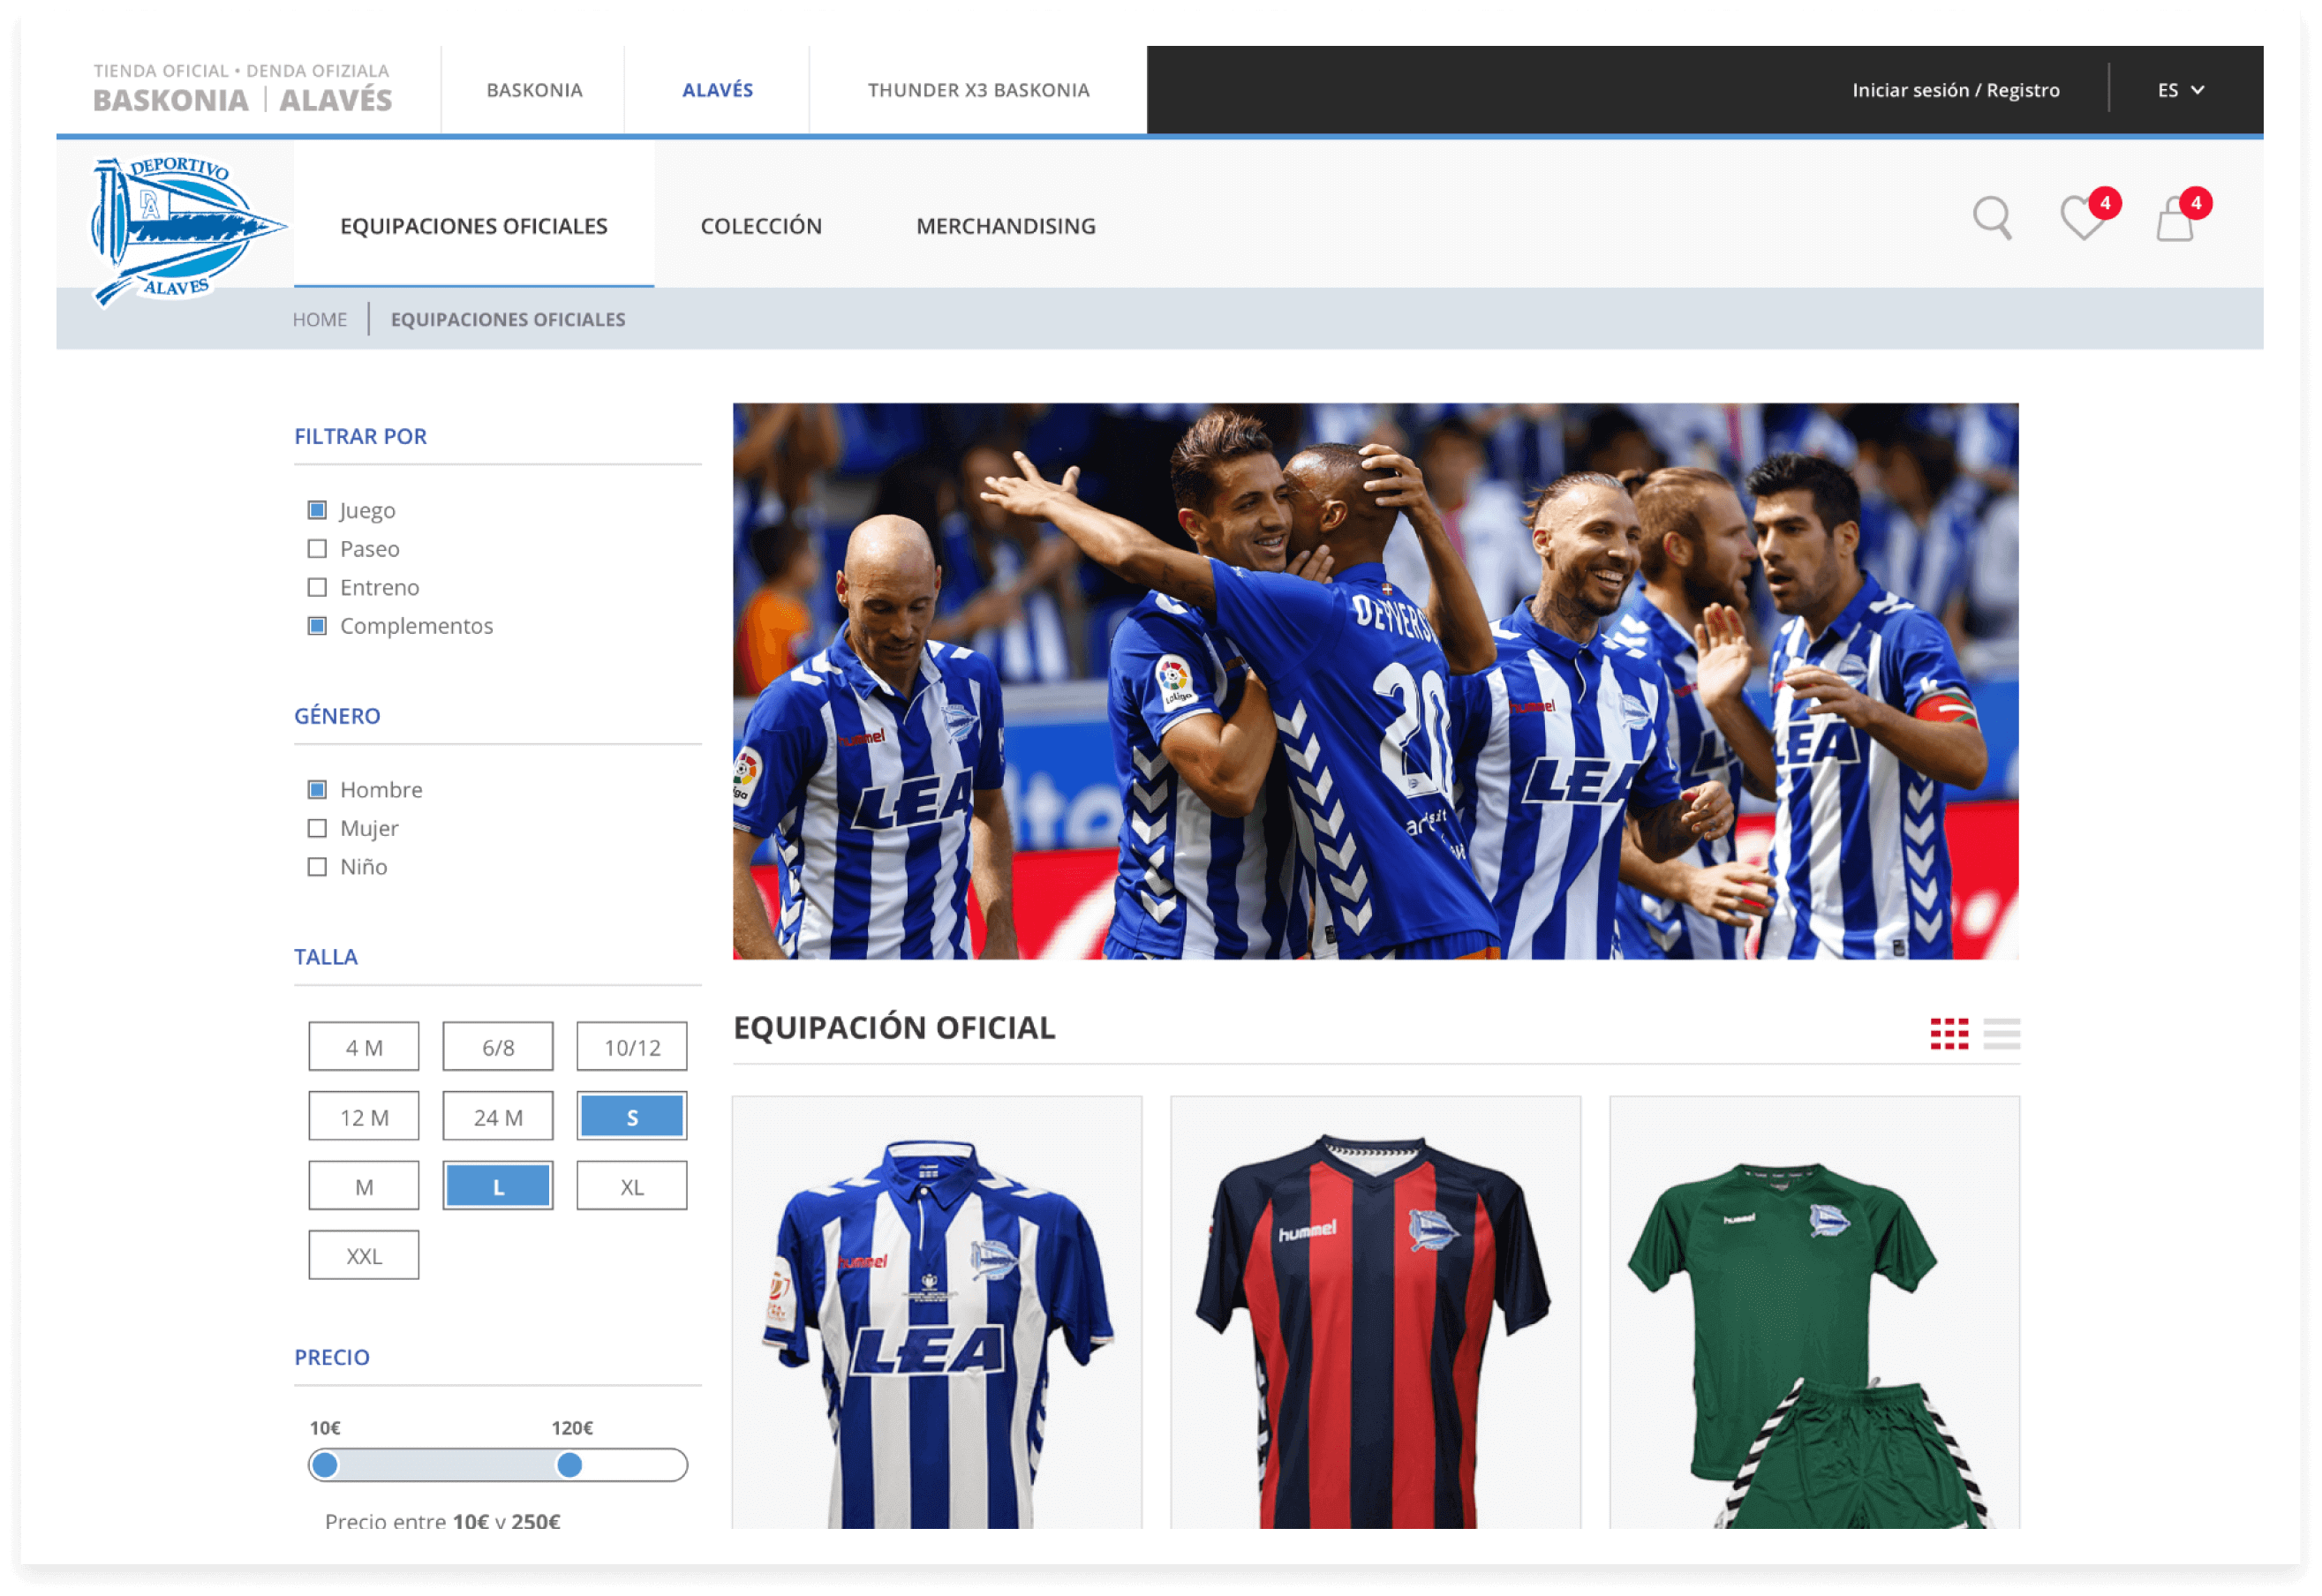This screenshot has height=1596, width=2322.
Task: Select size 6/8
Action: coord(498,1046)
